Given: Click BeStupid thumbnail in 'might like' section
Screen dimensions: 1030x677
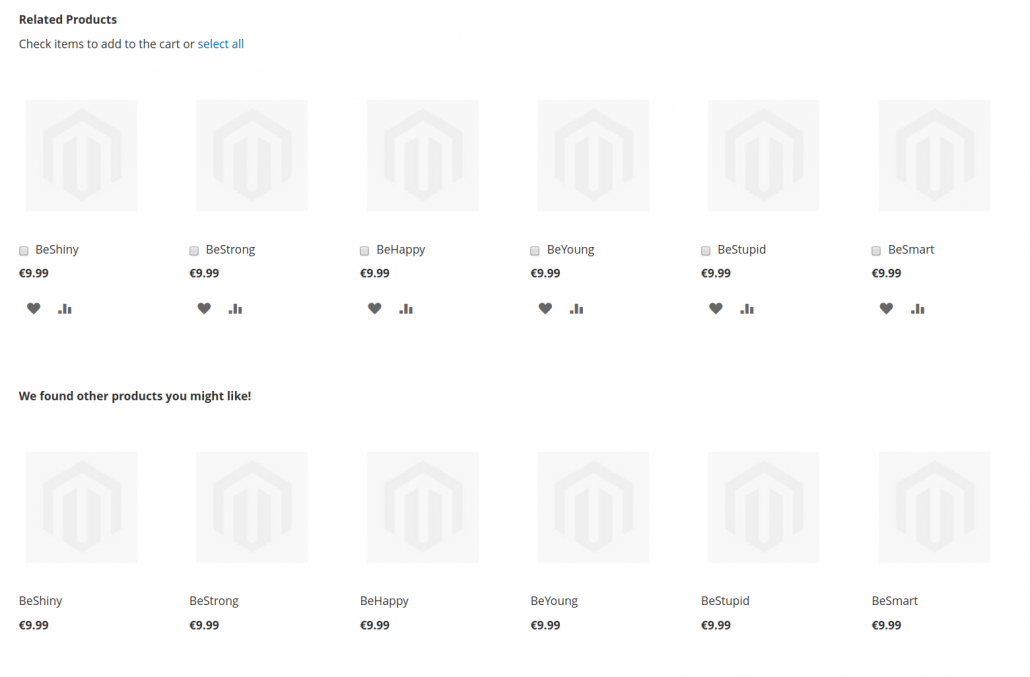Looking at the screenshot, I should click(763, 507).
